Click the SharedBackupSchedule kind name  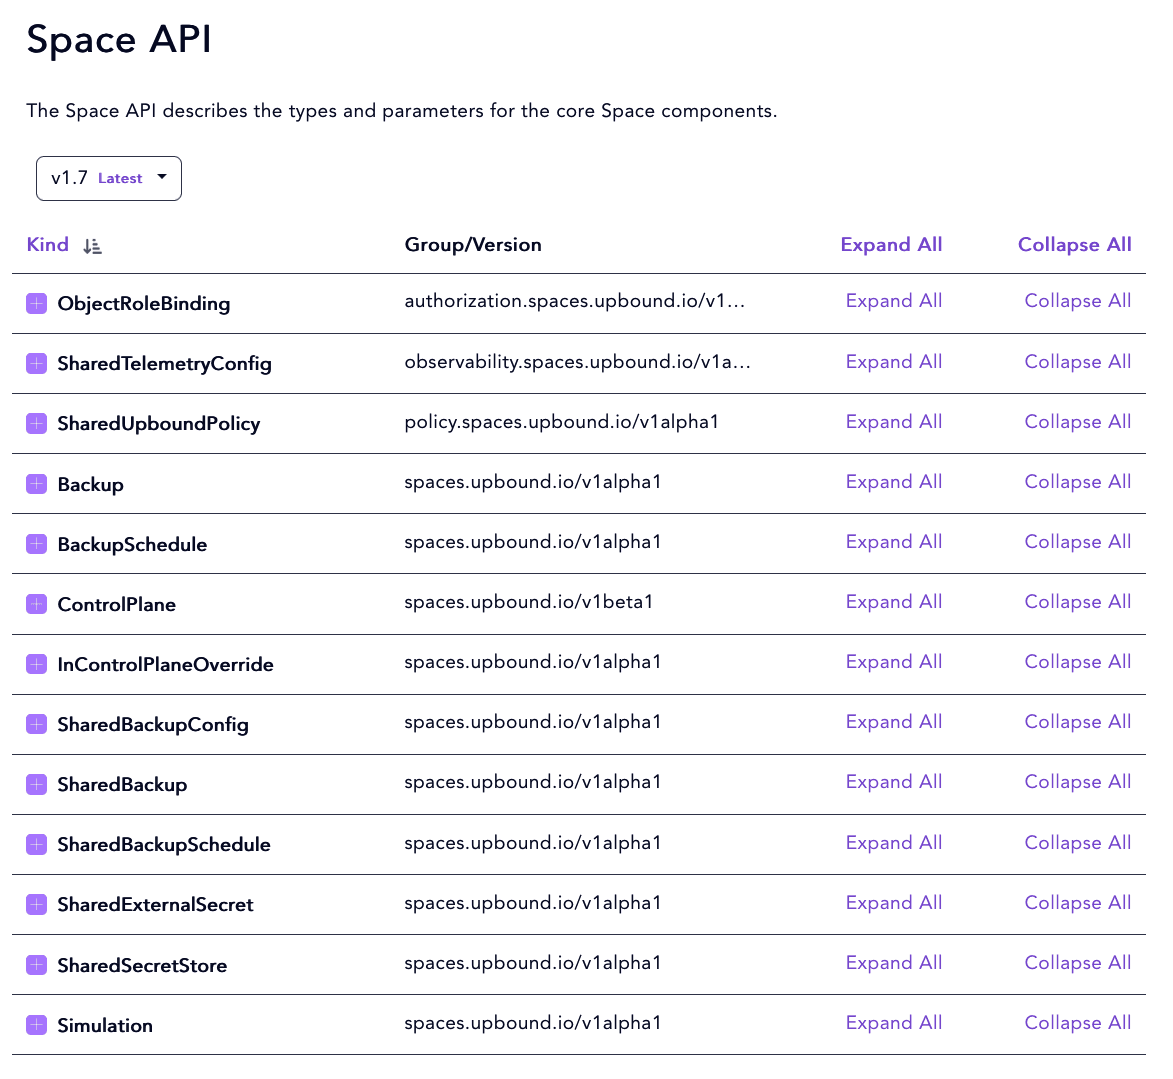click(x=164, y=845)
